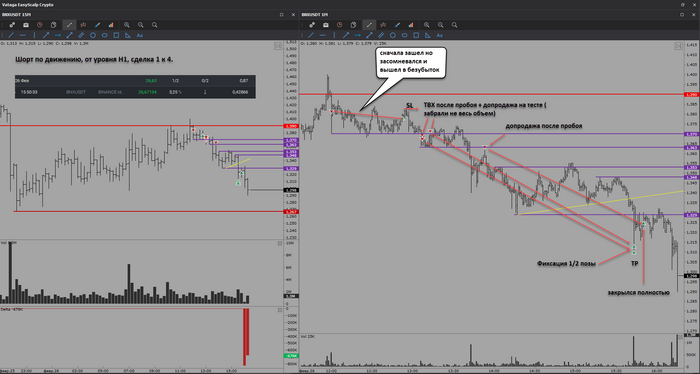700x374 pixels.
Task: Click link-window chain icon in 15M panel
Action: pos(12,25)
